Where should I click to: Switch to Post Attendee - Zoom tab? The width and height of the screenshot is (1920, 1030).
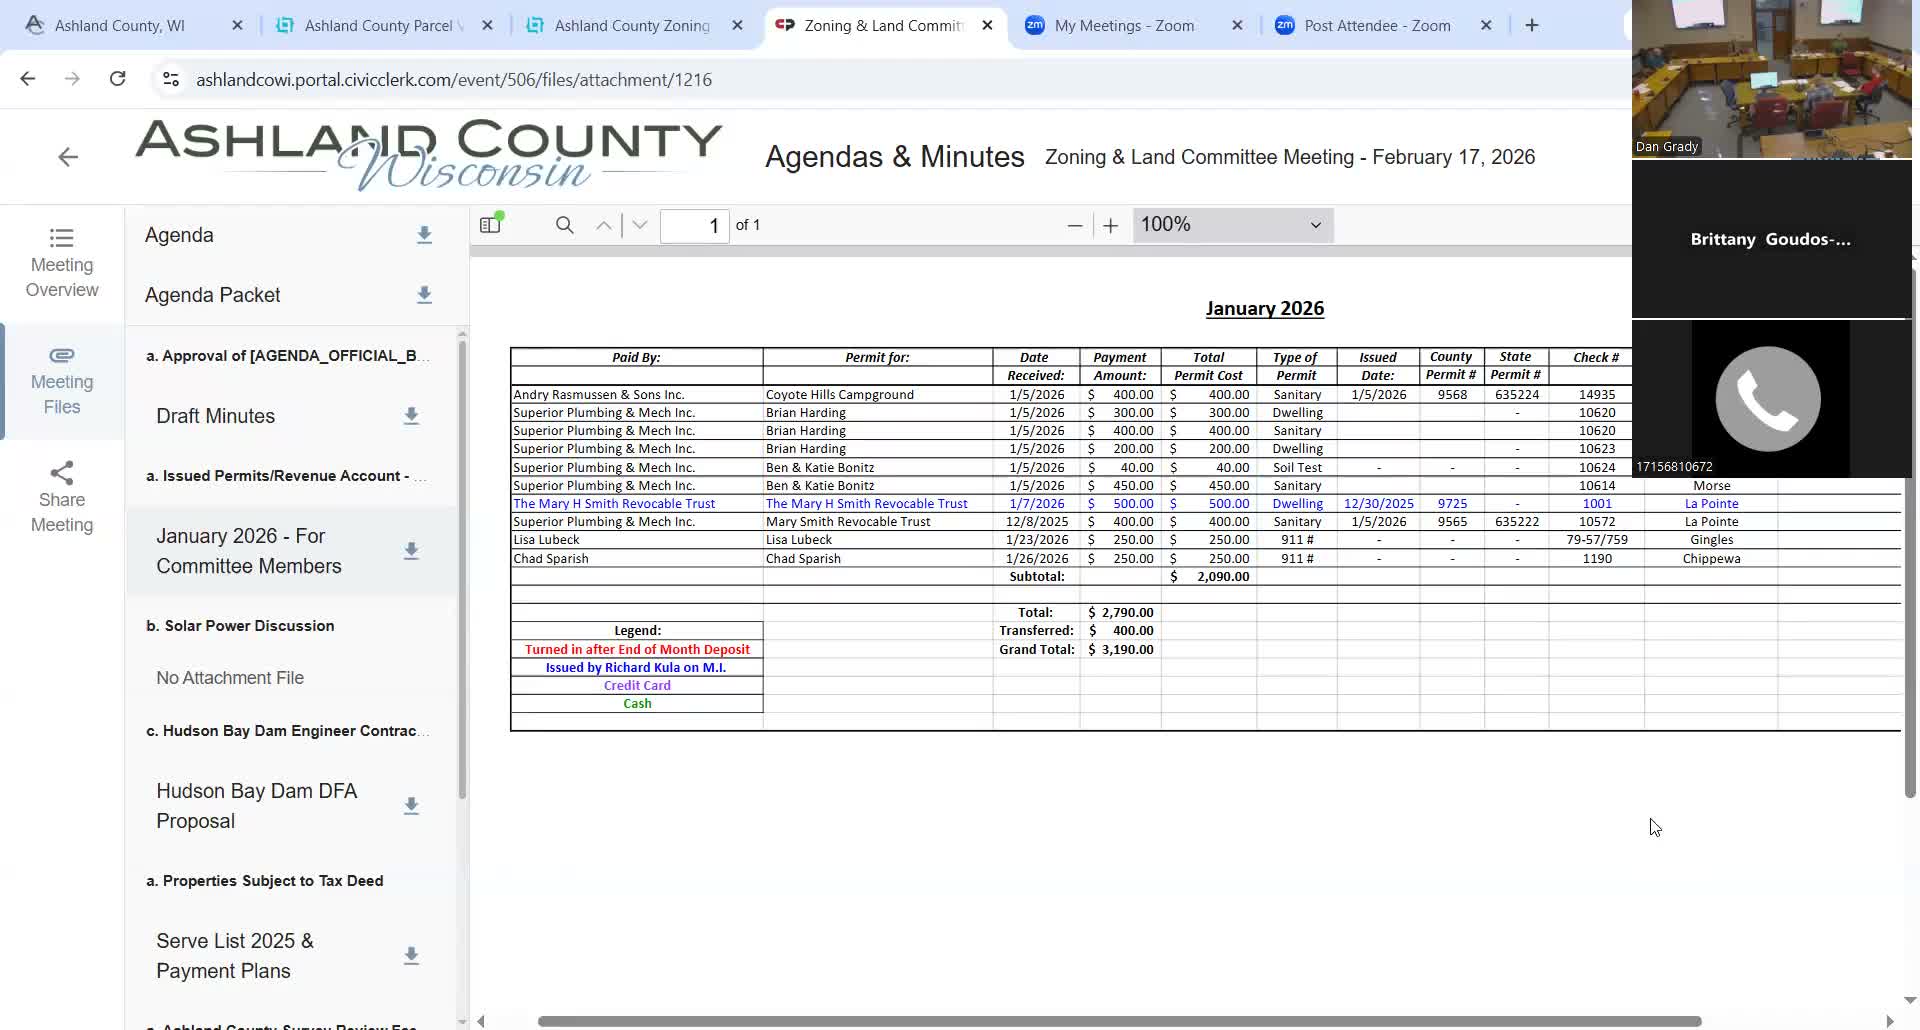point(1377,25)
